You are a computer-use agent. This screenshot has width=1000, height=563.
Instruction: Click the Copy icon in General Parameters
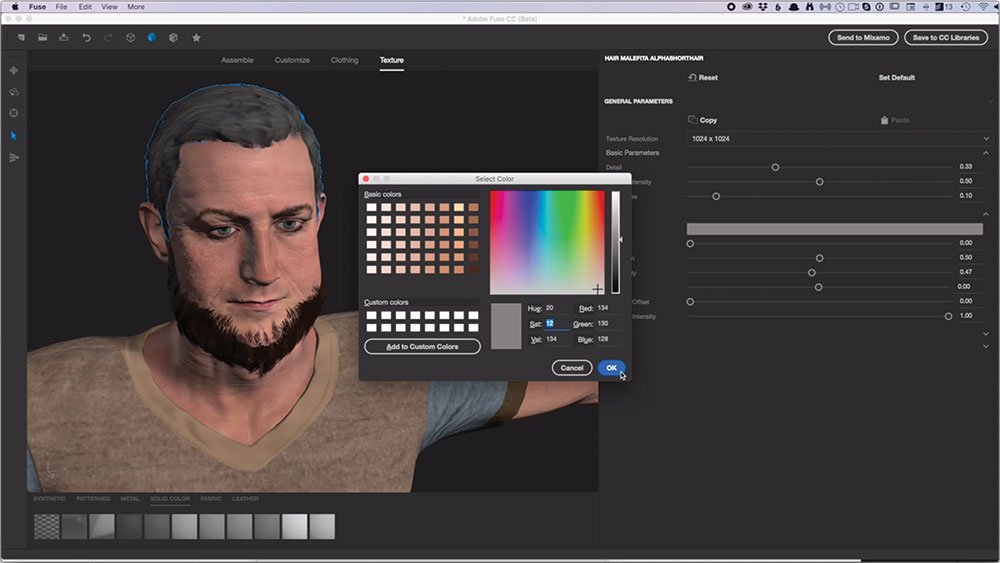tap(693, 120)
